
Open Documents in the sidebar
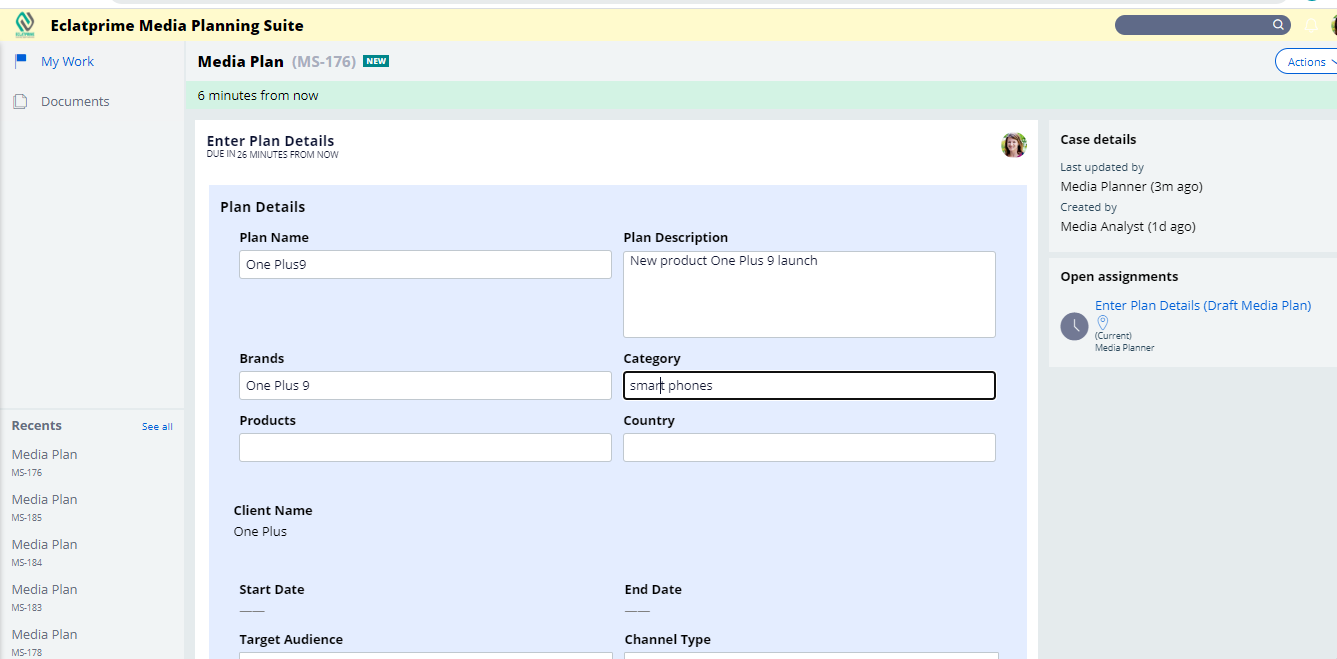pos(75,101)
